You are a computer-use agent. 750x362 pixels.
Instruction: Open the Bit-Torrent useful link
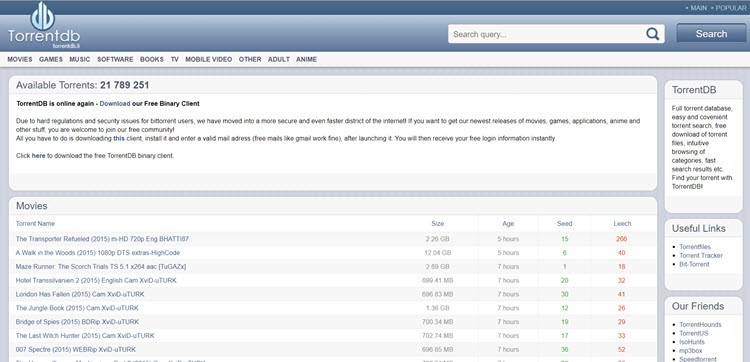[x=694, y=264]
